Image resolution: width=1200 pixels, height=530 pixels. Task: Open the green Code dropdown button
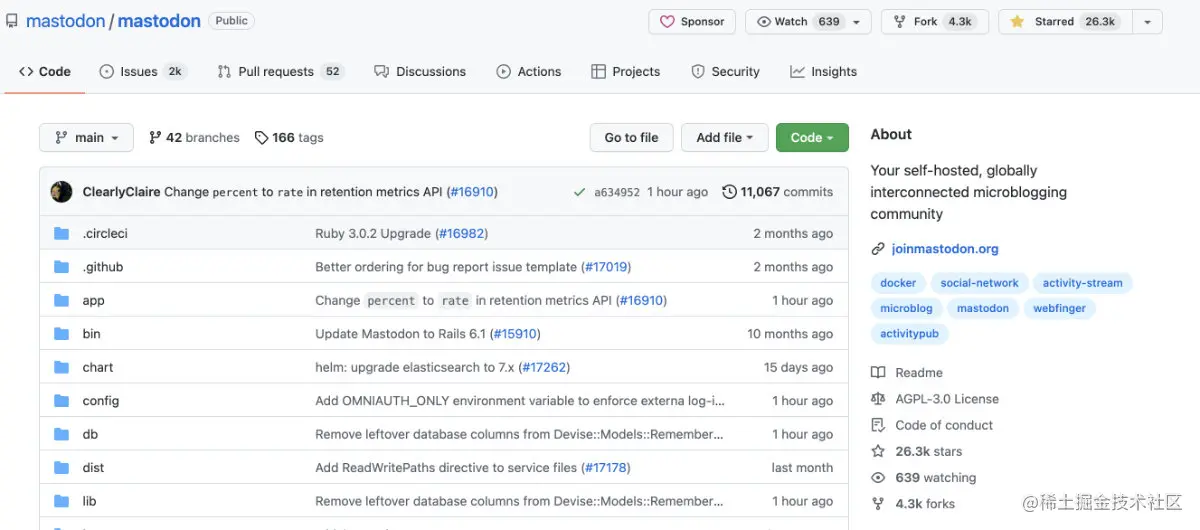click(x=812, y=138)
